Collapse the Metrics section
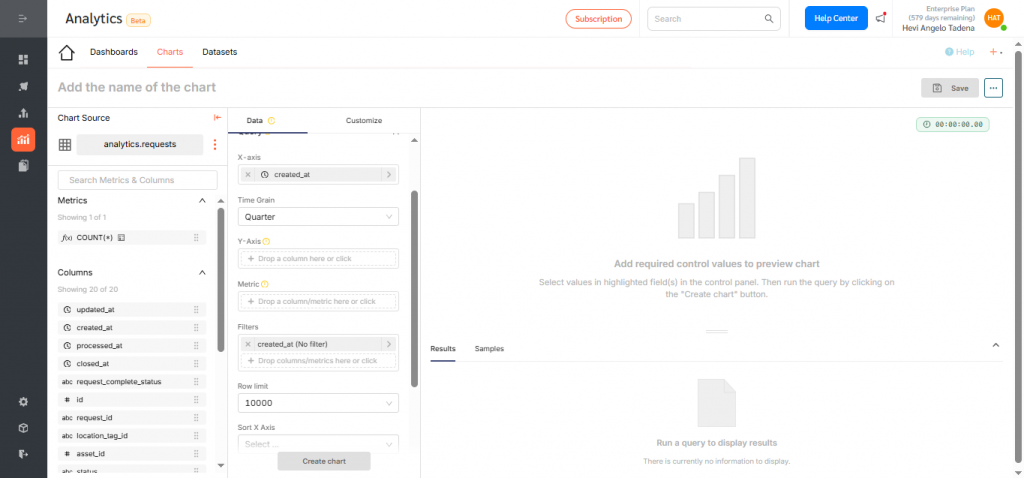The image size is (1024, 478). click(x=202, y=201)
